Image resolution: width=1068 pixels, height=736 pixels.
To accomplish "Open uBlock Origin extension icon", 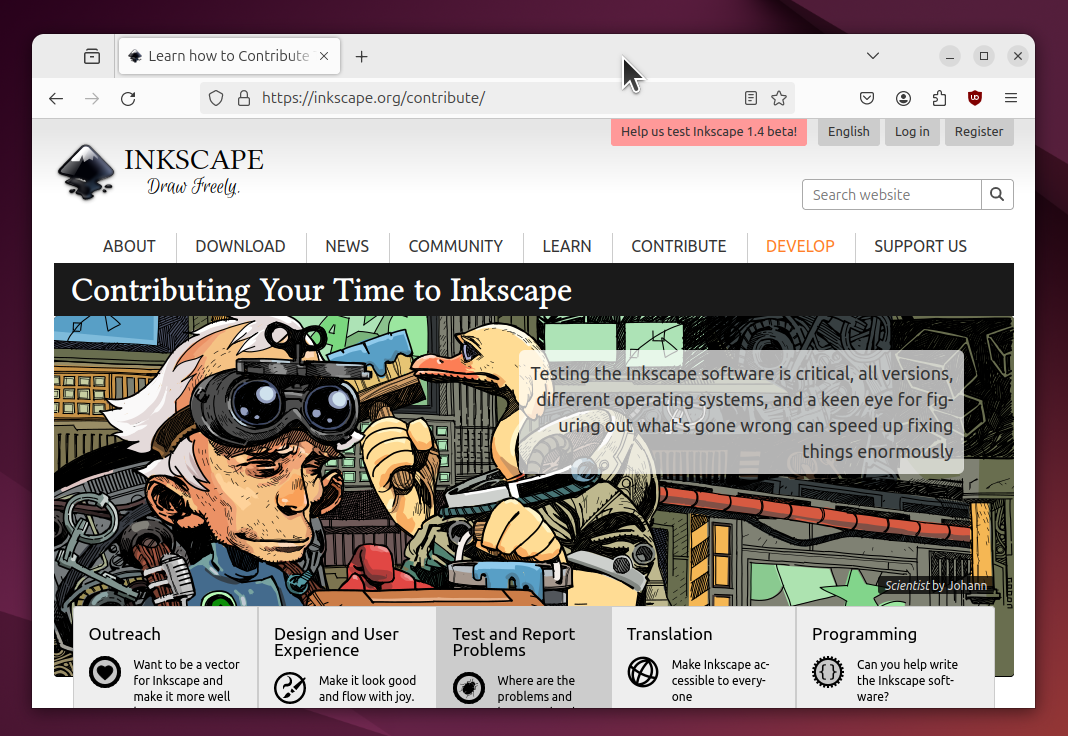I will (975, 98).
